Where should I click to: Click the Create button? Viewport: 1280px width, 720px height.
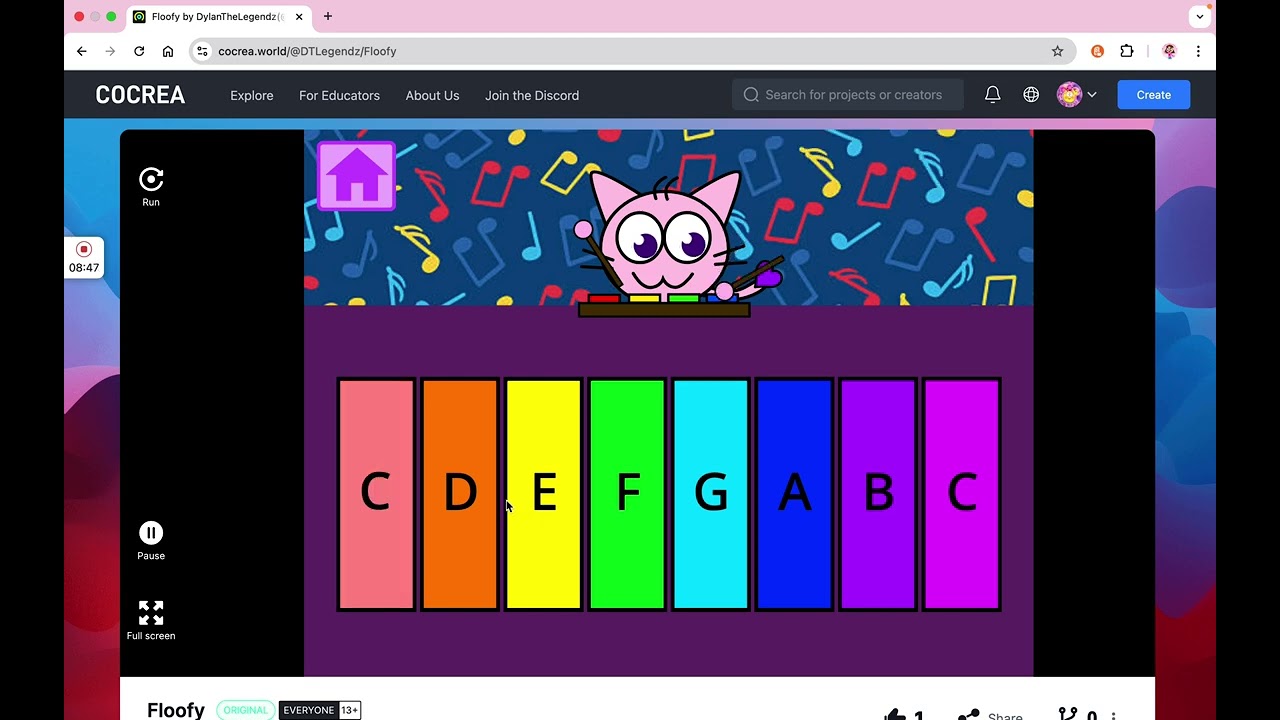[x=1153, y=95]
